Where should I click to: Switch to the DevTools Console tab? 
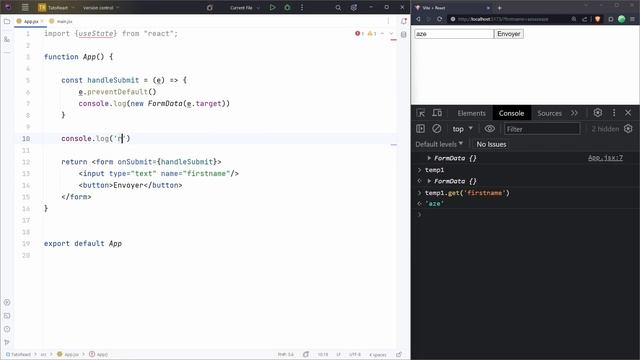[511, 113]
